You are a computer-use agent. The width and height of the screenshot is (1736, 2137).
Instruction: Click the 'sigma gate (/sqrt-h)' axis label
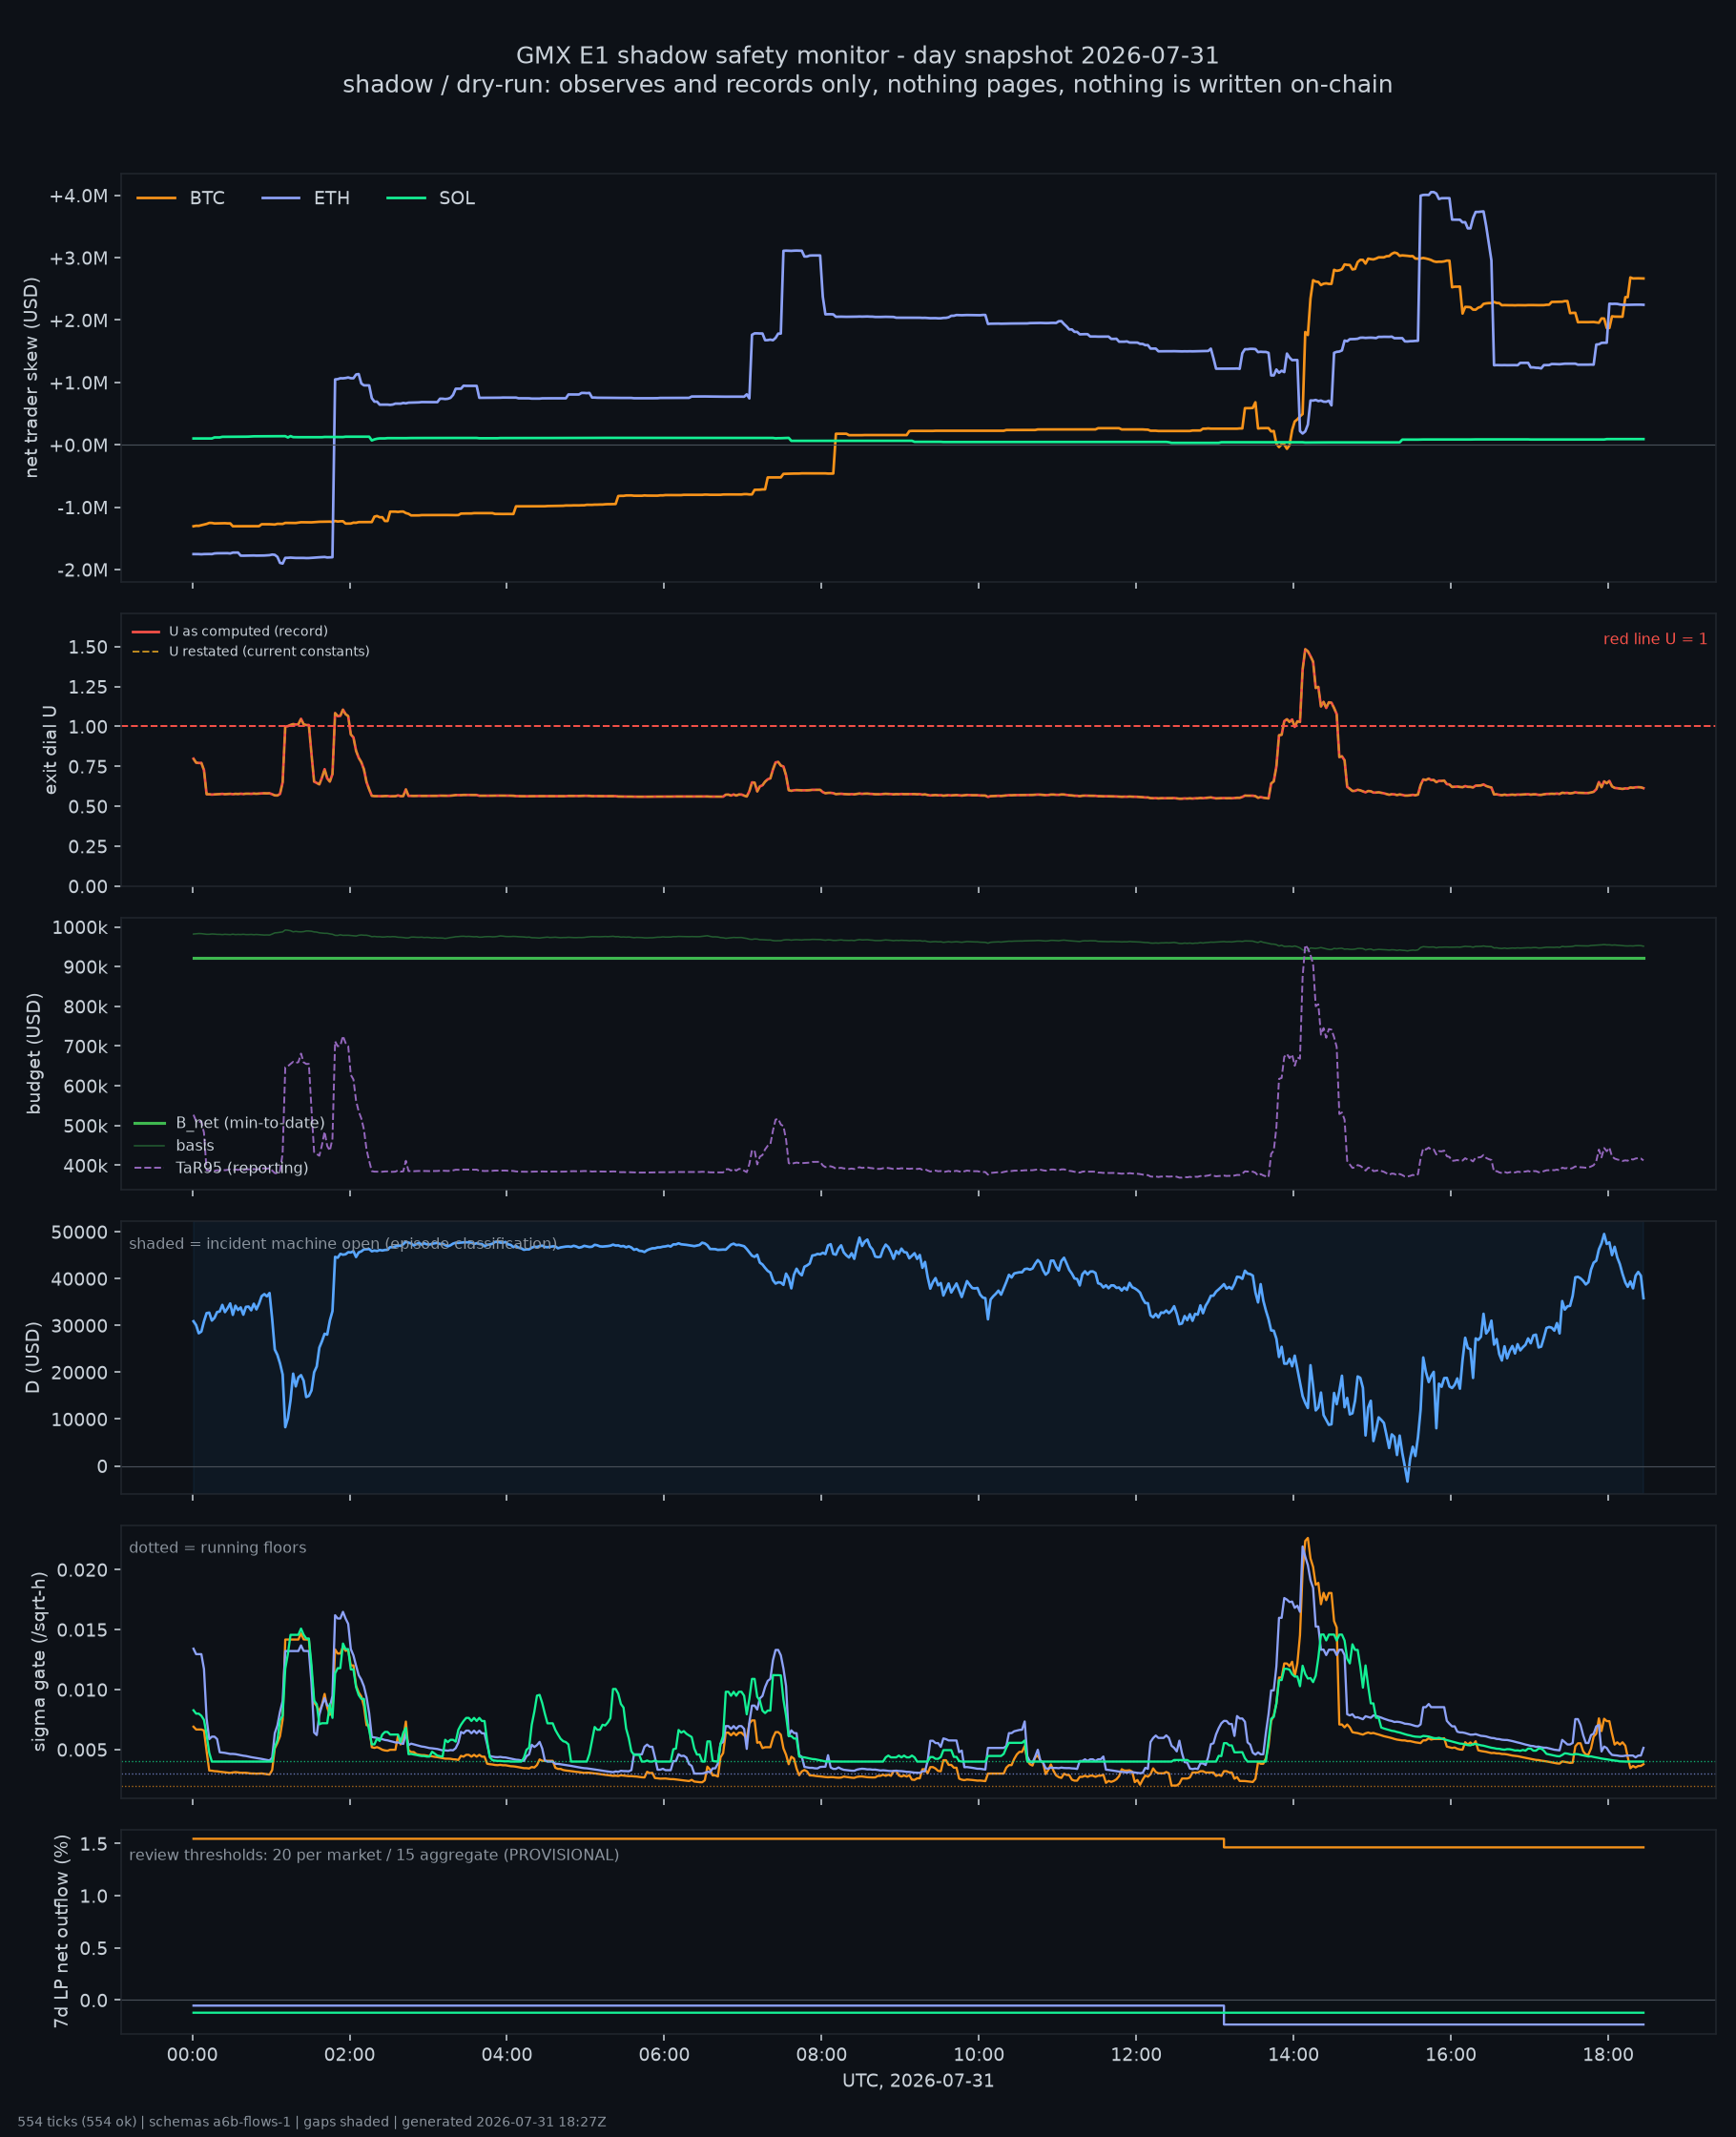39,1662
